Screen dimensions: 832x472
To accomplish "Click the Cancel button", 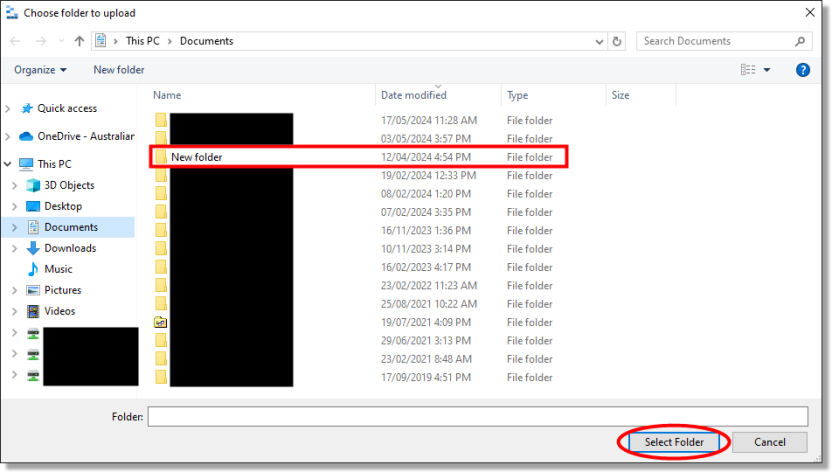I will [769, 442].
